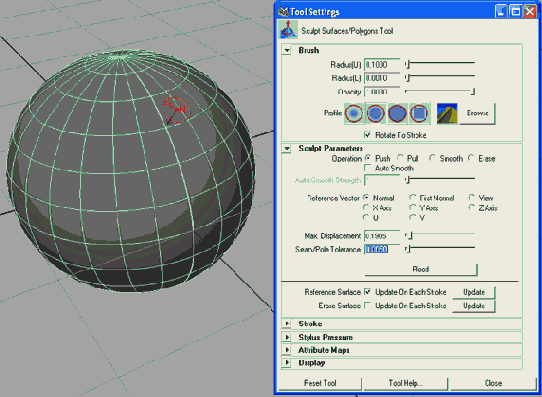The image size is (542, 397).
Task: Set reference vector to U
Action: tap(366, 217)
